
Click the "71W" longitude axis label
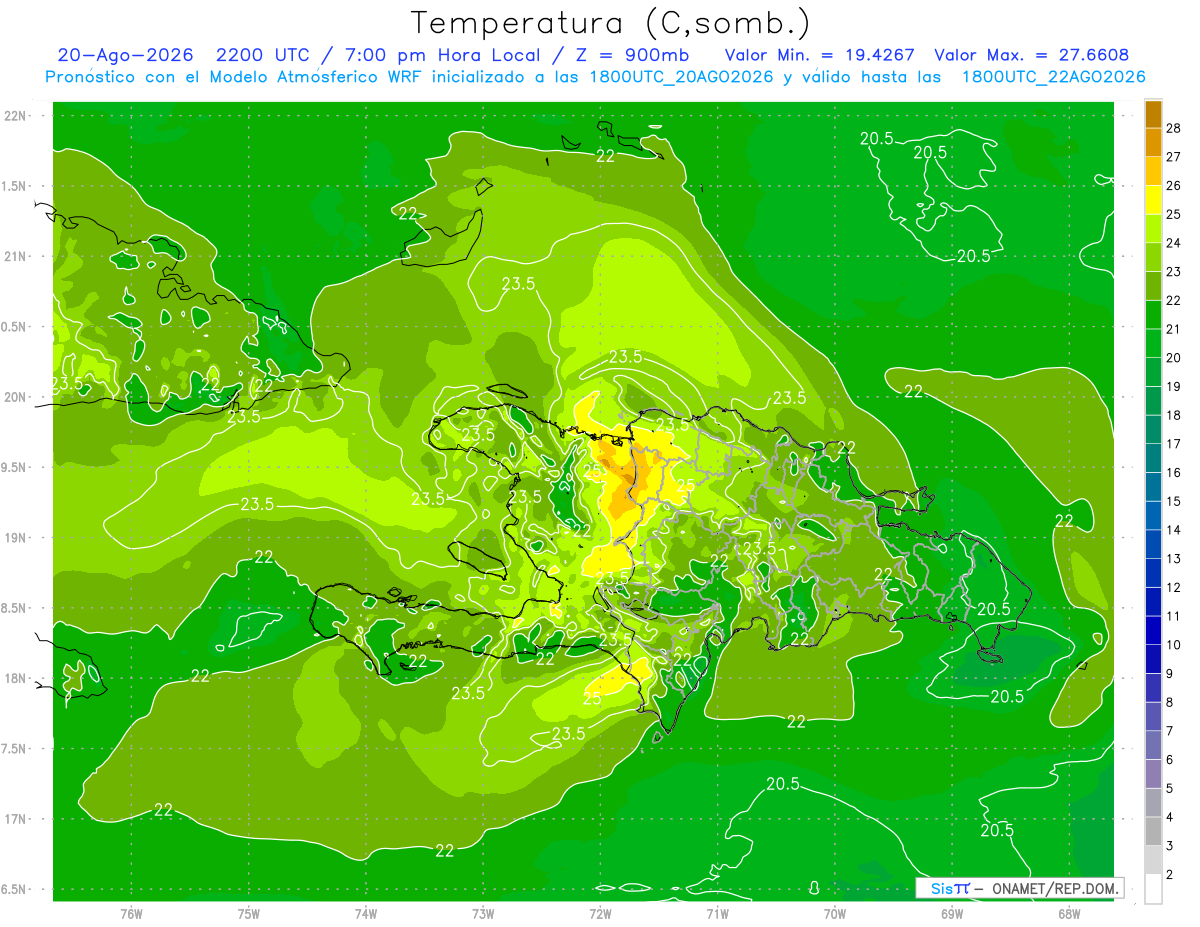point(717,913)
